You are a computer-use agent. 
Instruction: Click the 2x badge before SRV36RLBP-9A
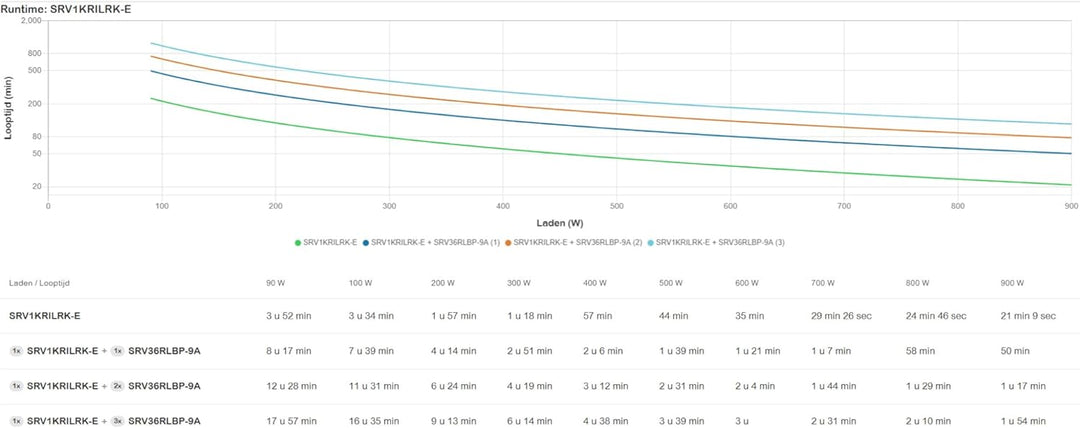(118, 386)
